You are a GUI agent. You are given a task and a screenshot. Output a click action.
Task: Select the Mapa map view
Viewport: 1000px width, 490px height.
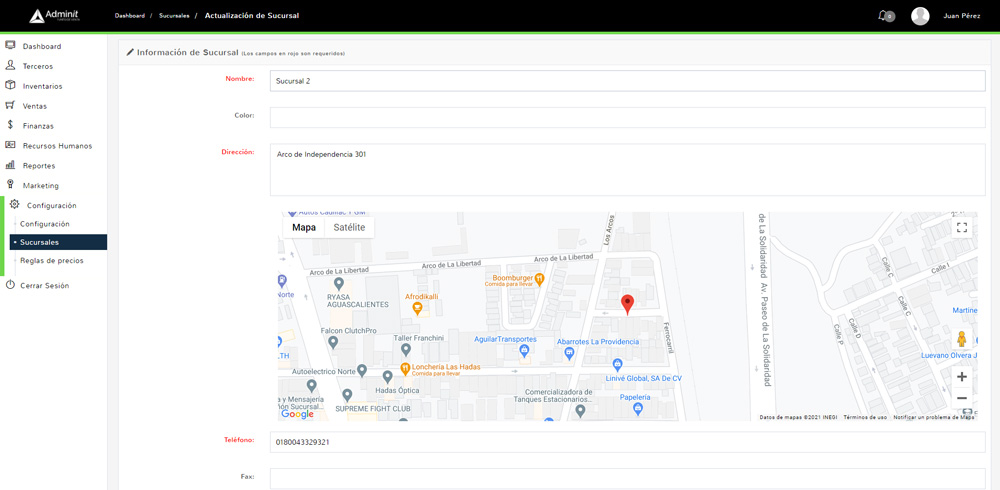(304, 227)
